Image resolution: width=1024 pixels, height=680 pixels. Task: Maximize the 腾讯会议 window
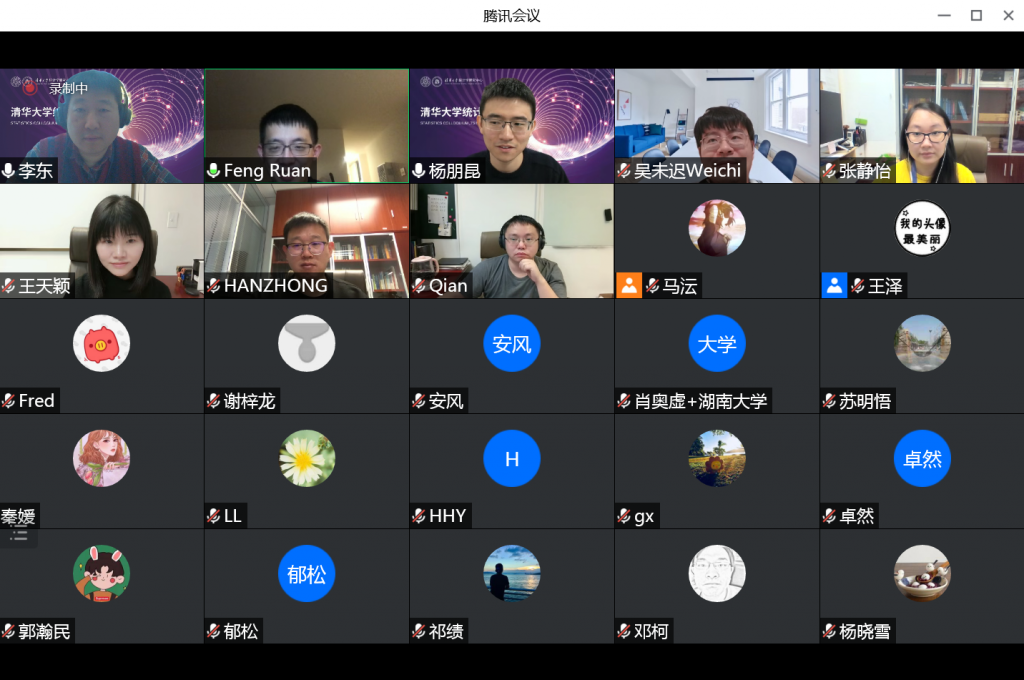click(976, 15)
